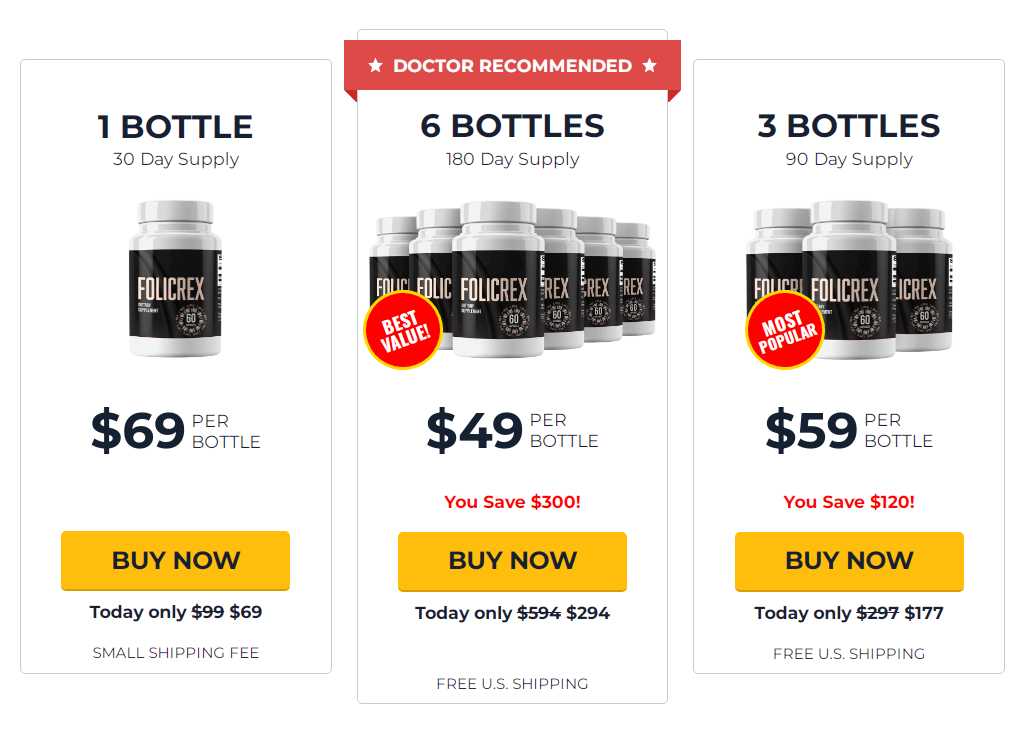Click the left star on the ribbon
The height and width of the screenshot is (738, 1026).
pos(376,65)
